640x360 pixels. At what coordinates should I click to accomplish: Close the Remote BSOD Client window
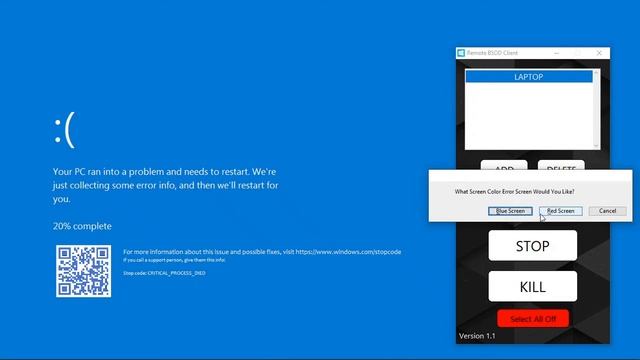[x=599, y=53]
